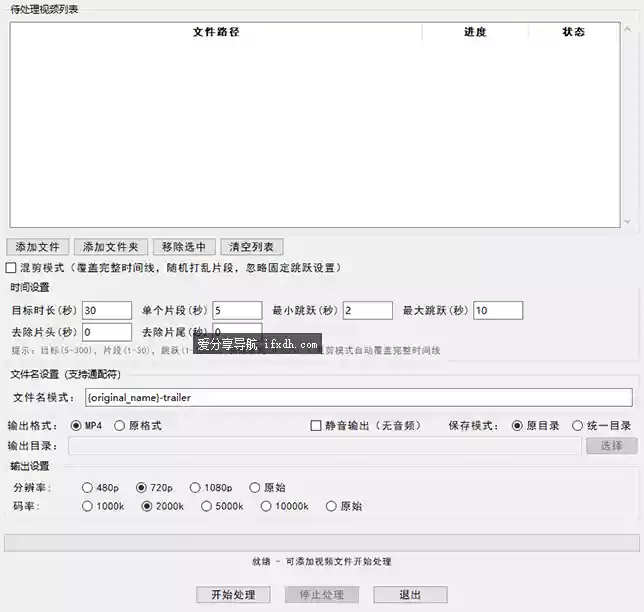644x612 pixels.
Task: Click the 选择 directory button
Action: 612,446
